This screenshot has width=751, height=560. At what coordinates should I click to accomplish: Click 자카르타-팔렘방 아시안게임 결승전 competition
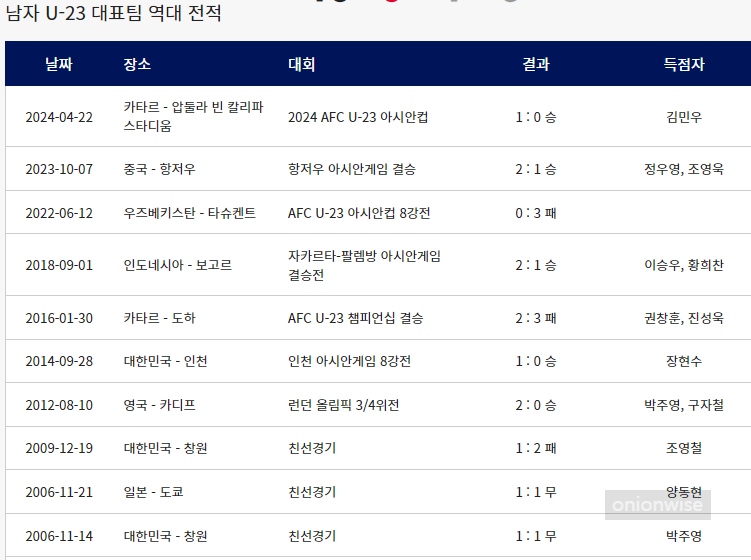pyautogui.click(x=364, y=265)
